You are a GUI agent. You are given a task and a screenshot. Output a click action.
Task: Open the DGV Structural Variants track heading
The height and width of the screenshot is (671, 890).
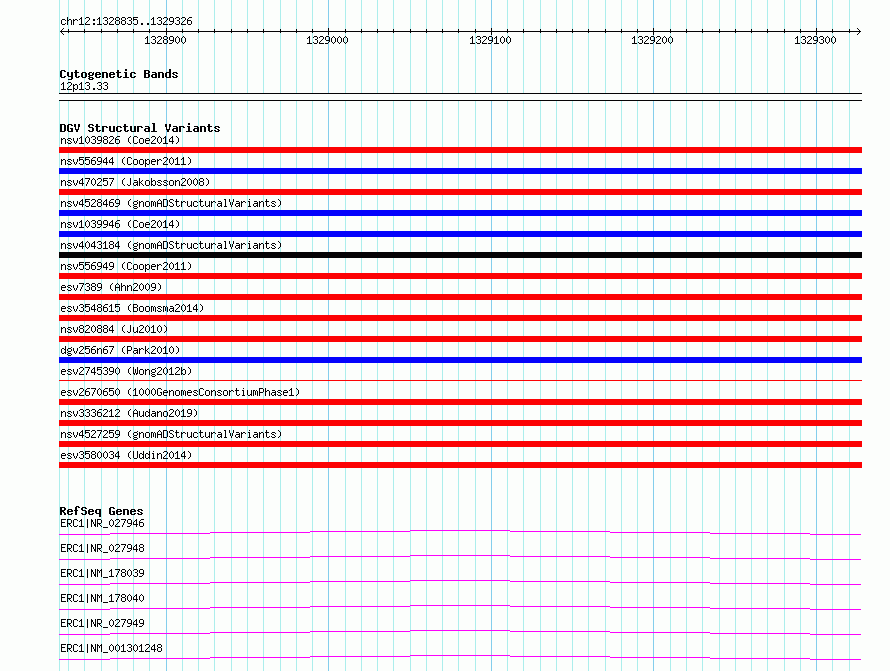(140, 128)
